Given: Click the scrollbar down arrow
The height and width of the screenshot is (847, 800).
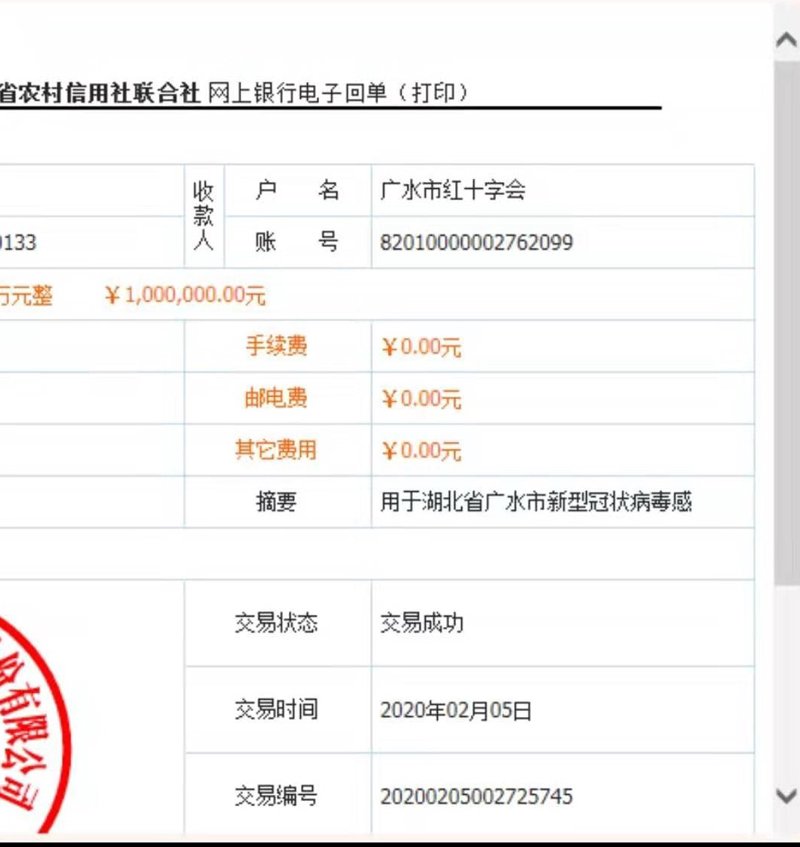Looking at the screenshot, I should point(786,796).
